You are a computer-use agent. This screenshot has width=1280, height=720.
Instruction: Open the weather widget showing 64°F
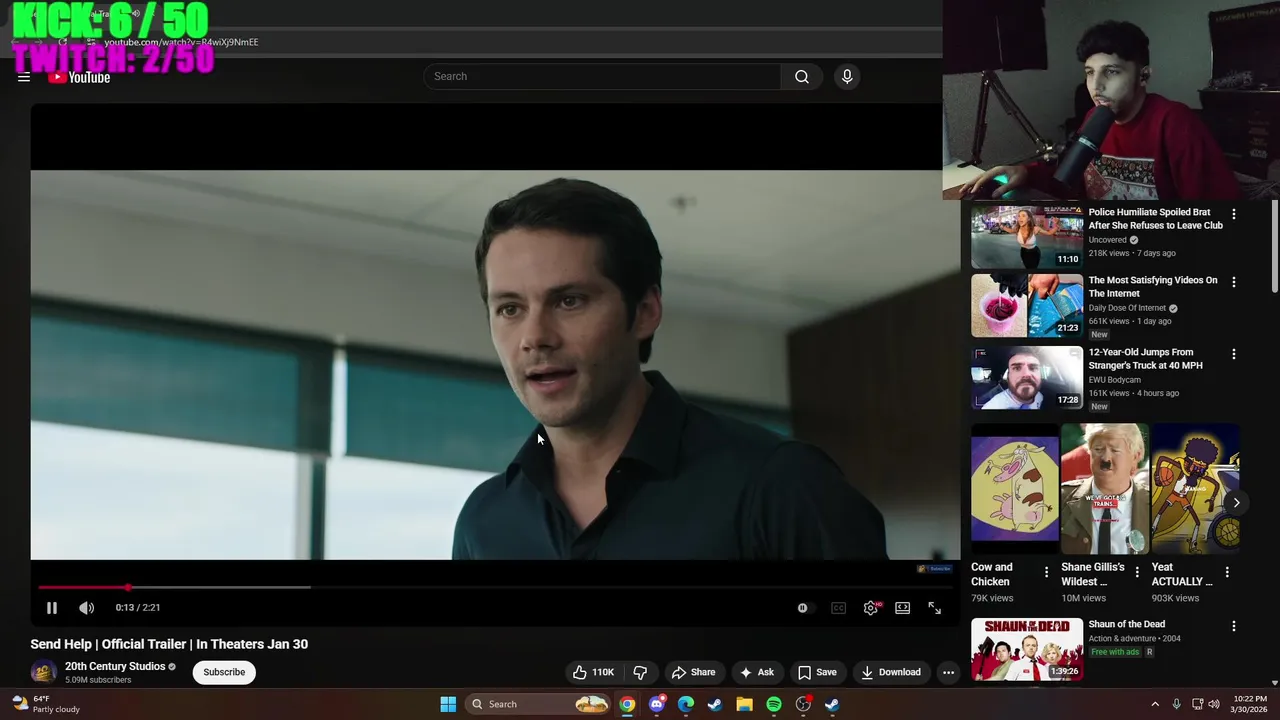tap(47, 704)
